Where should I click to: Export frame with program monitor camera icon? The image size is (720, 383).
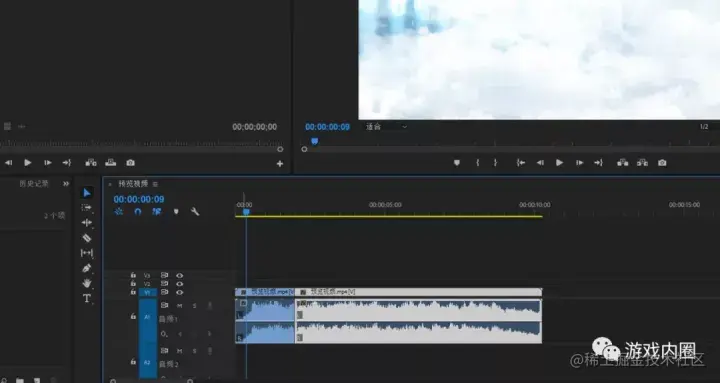[x=662, y=163]
